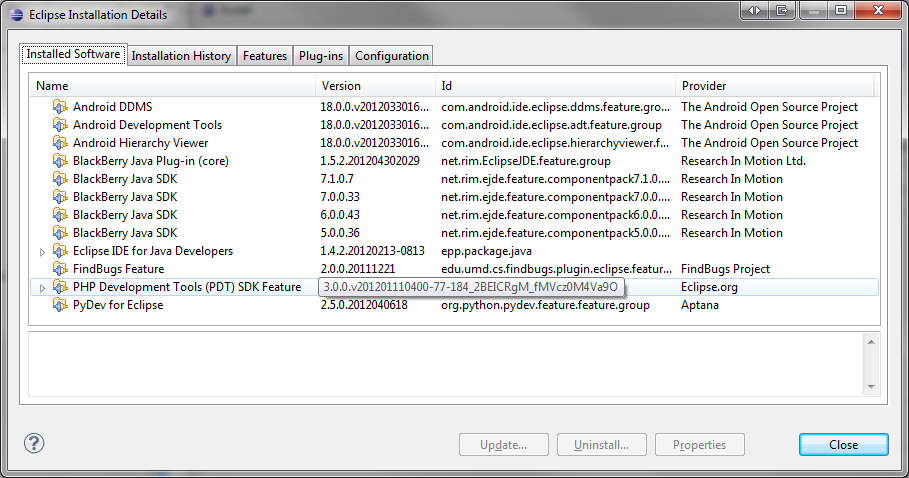Click the empty description text area
The height and width of the screenshot is (478, 909).
coord(446,364)
